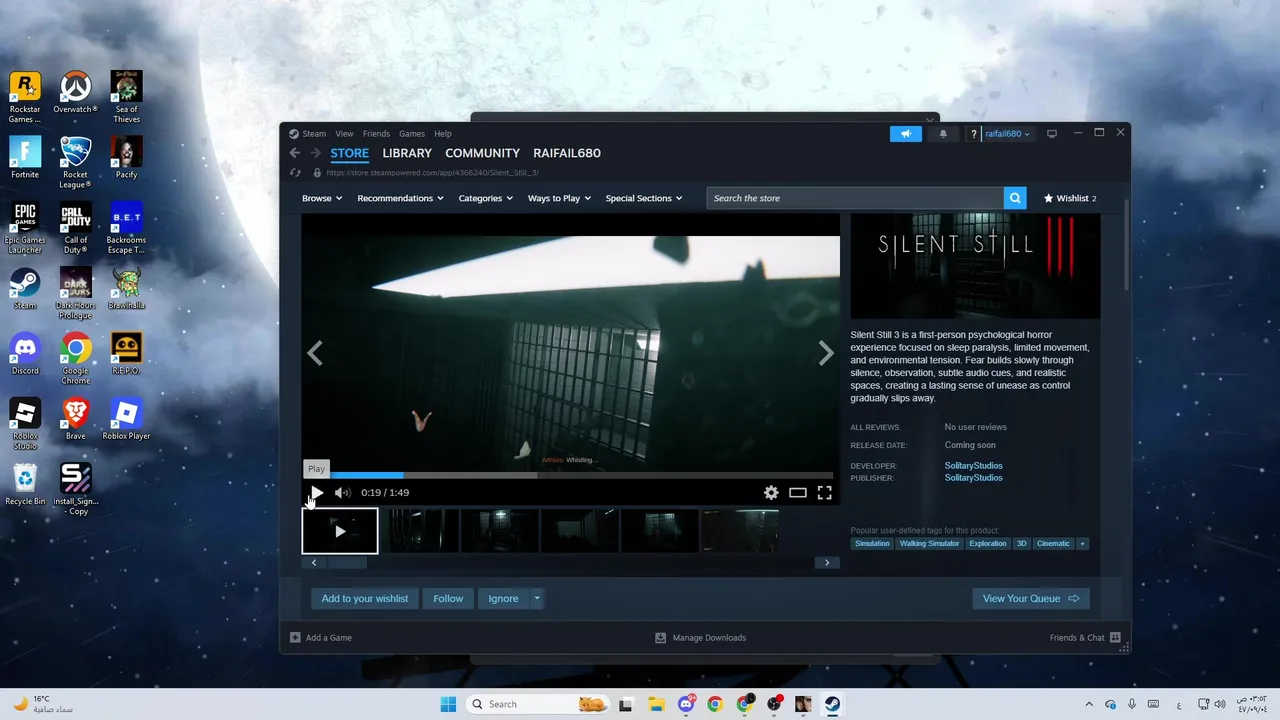
Task: Toggle theater mode for the video
Action: point(797,492)
